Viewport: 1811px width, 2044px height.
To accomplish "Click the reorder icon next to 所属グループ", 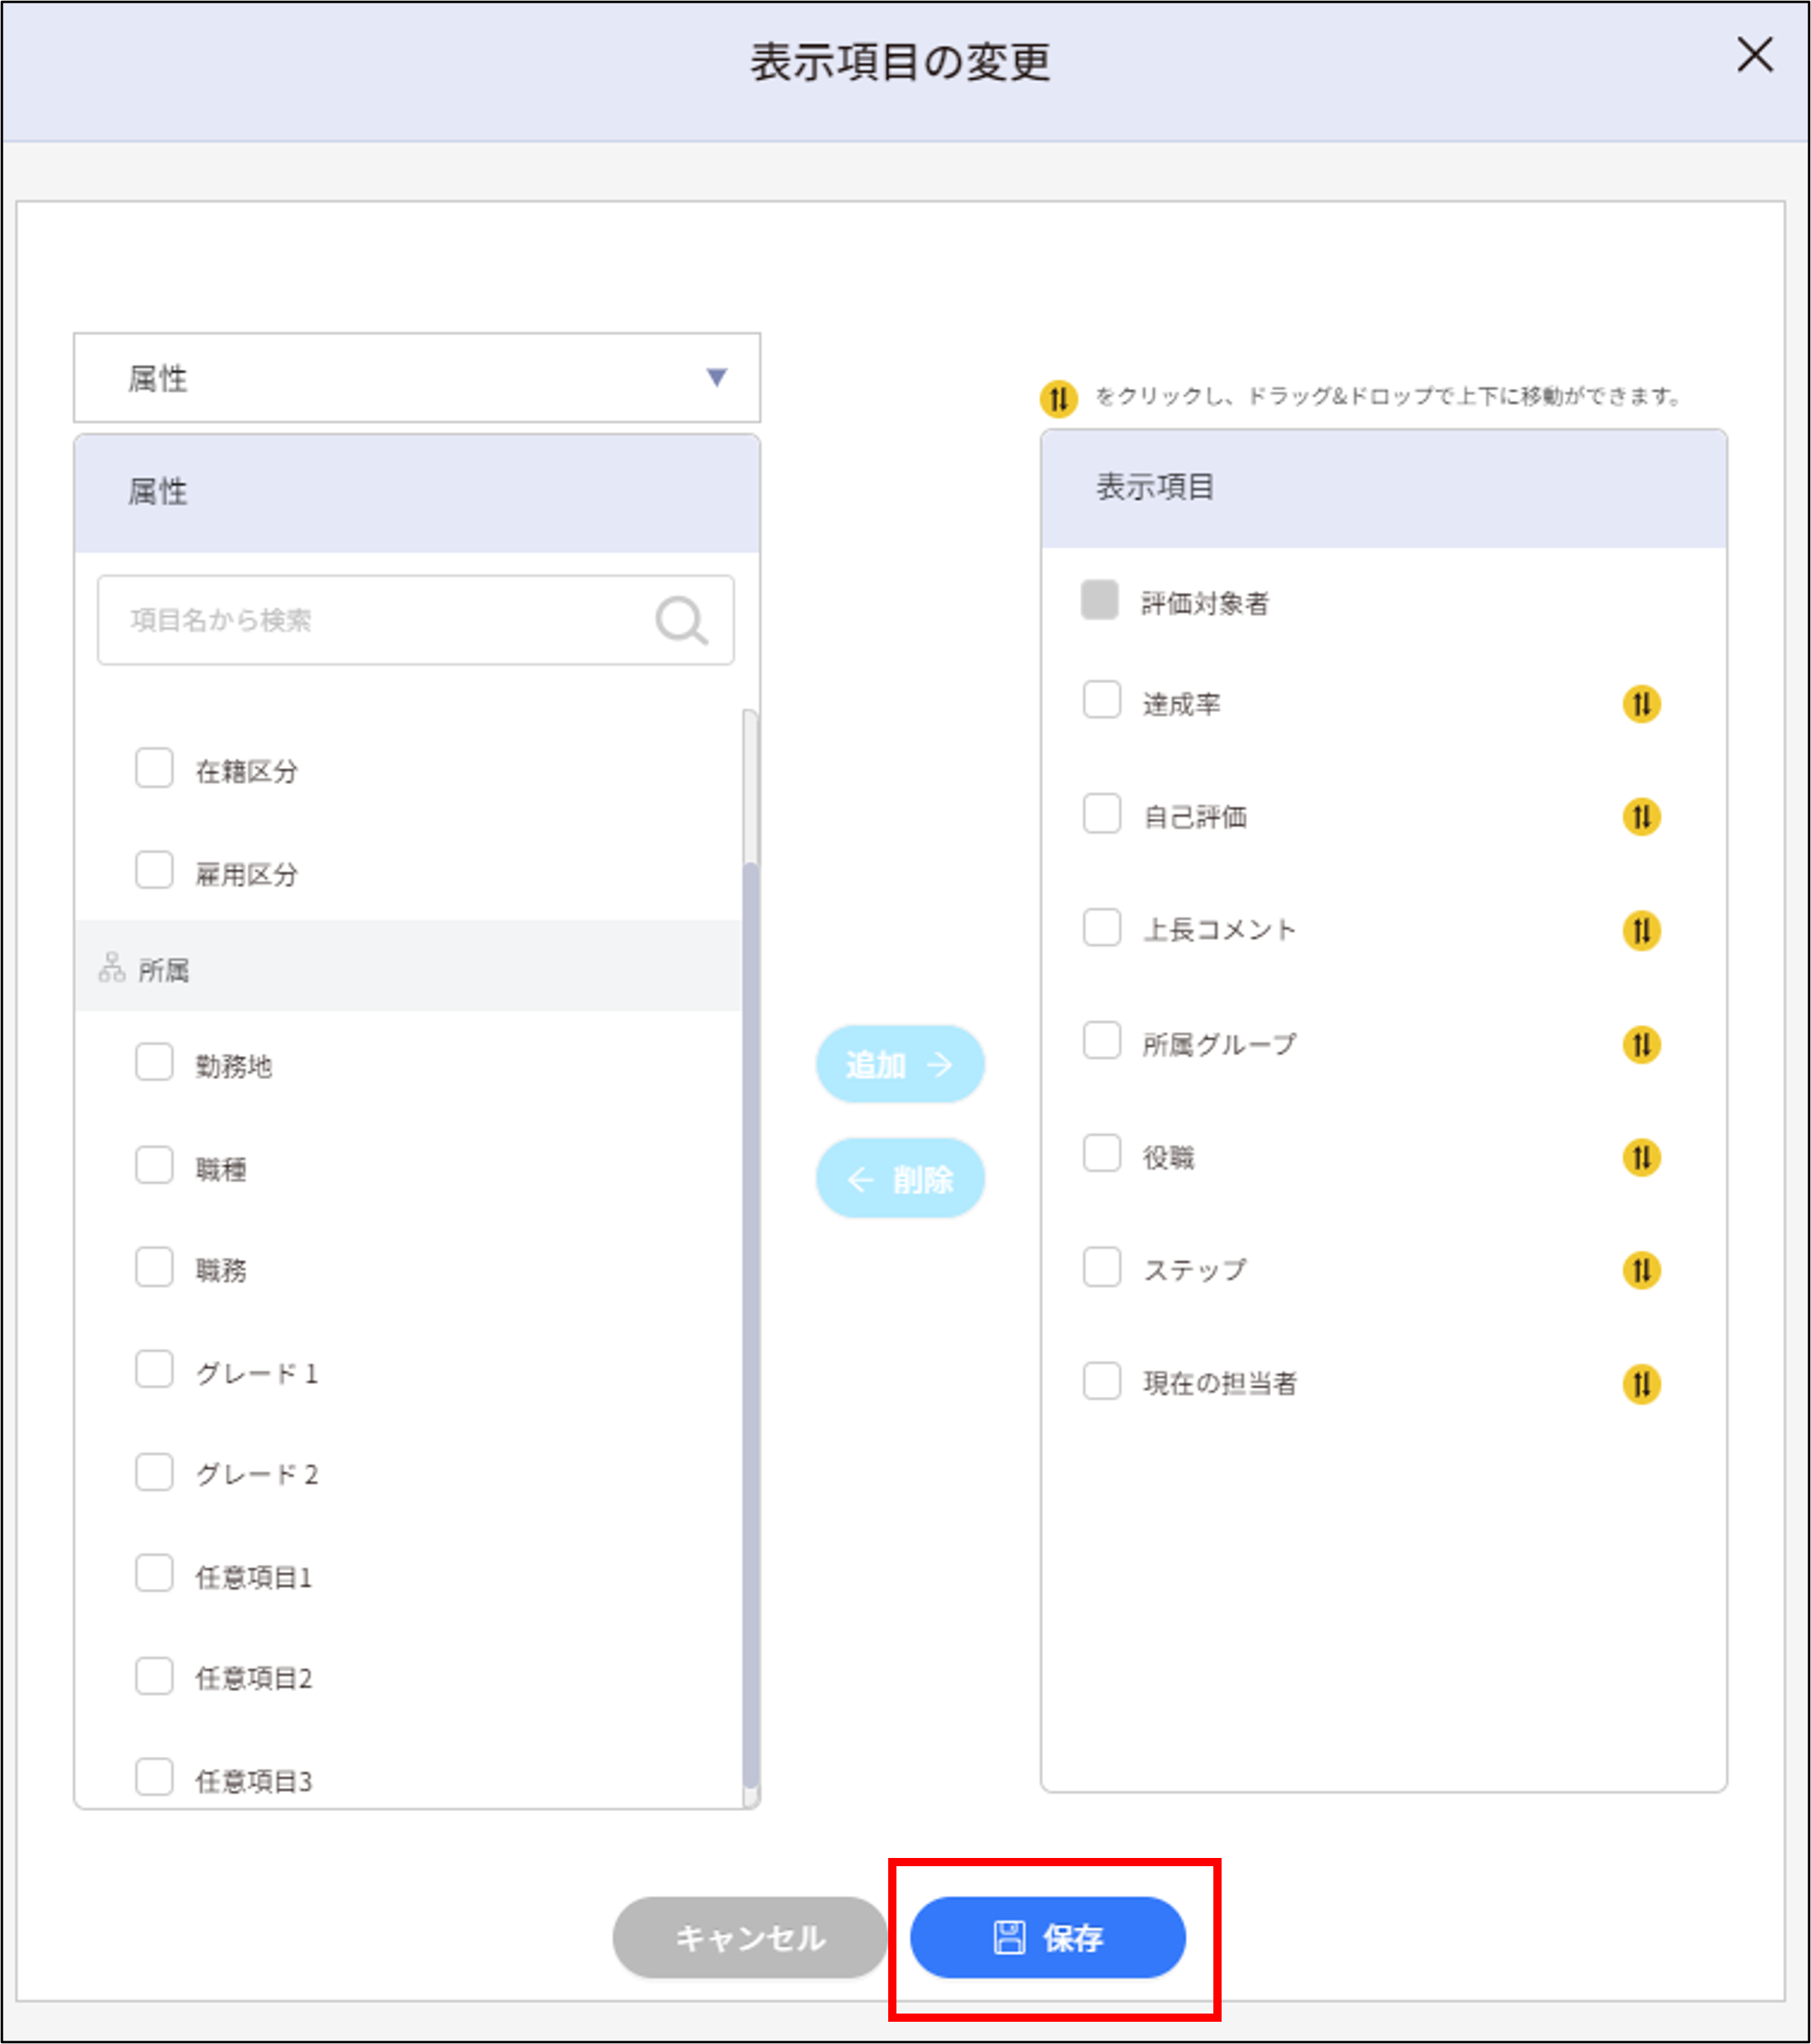I will click(x=1639, y=1044).
